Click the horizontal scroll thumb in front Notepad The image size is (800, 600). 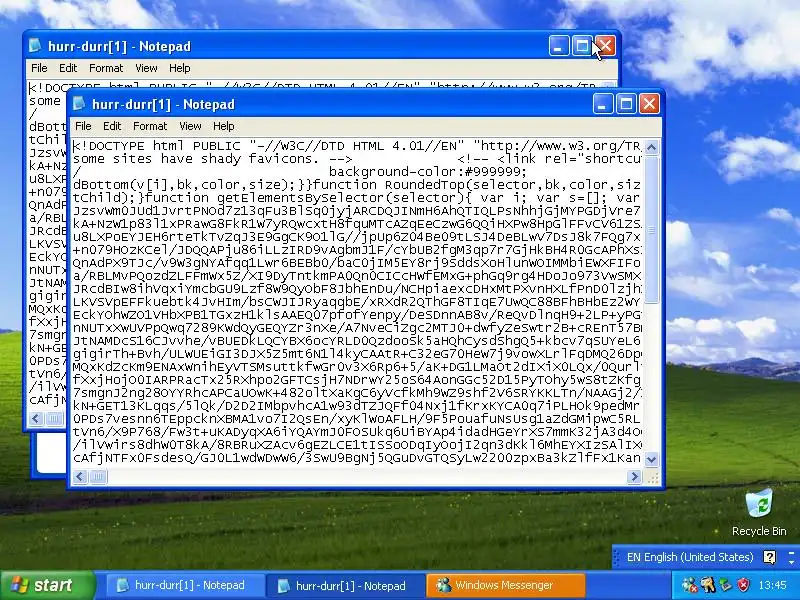[x=98, y=477]
